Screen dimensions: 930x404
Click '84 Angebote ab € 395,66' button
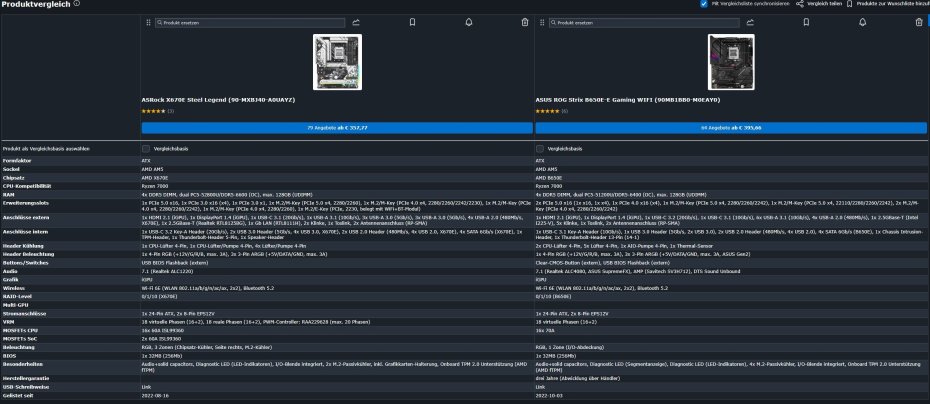tap(731, 128)
